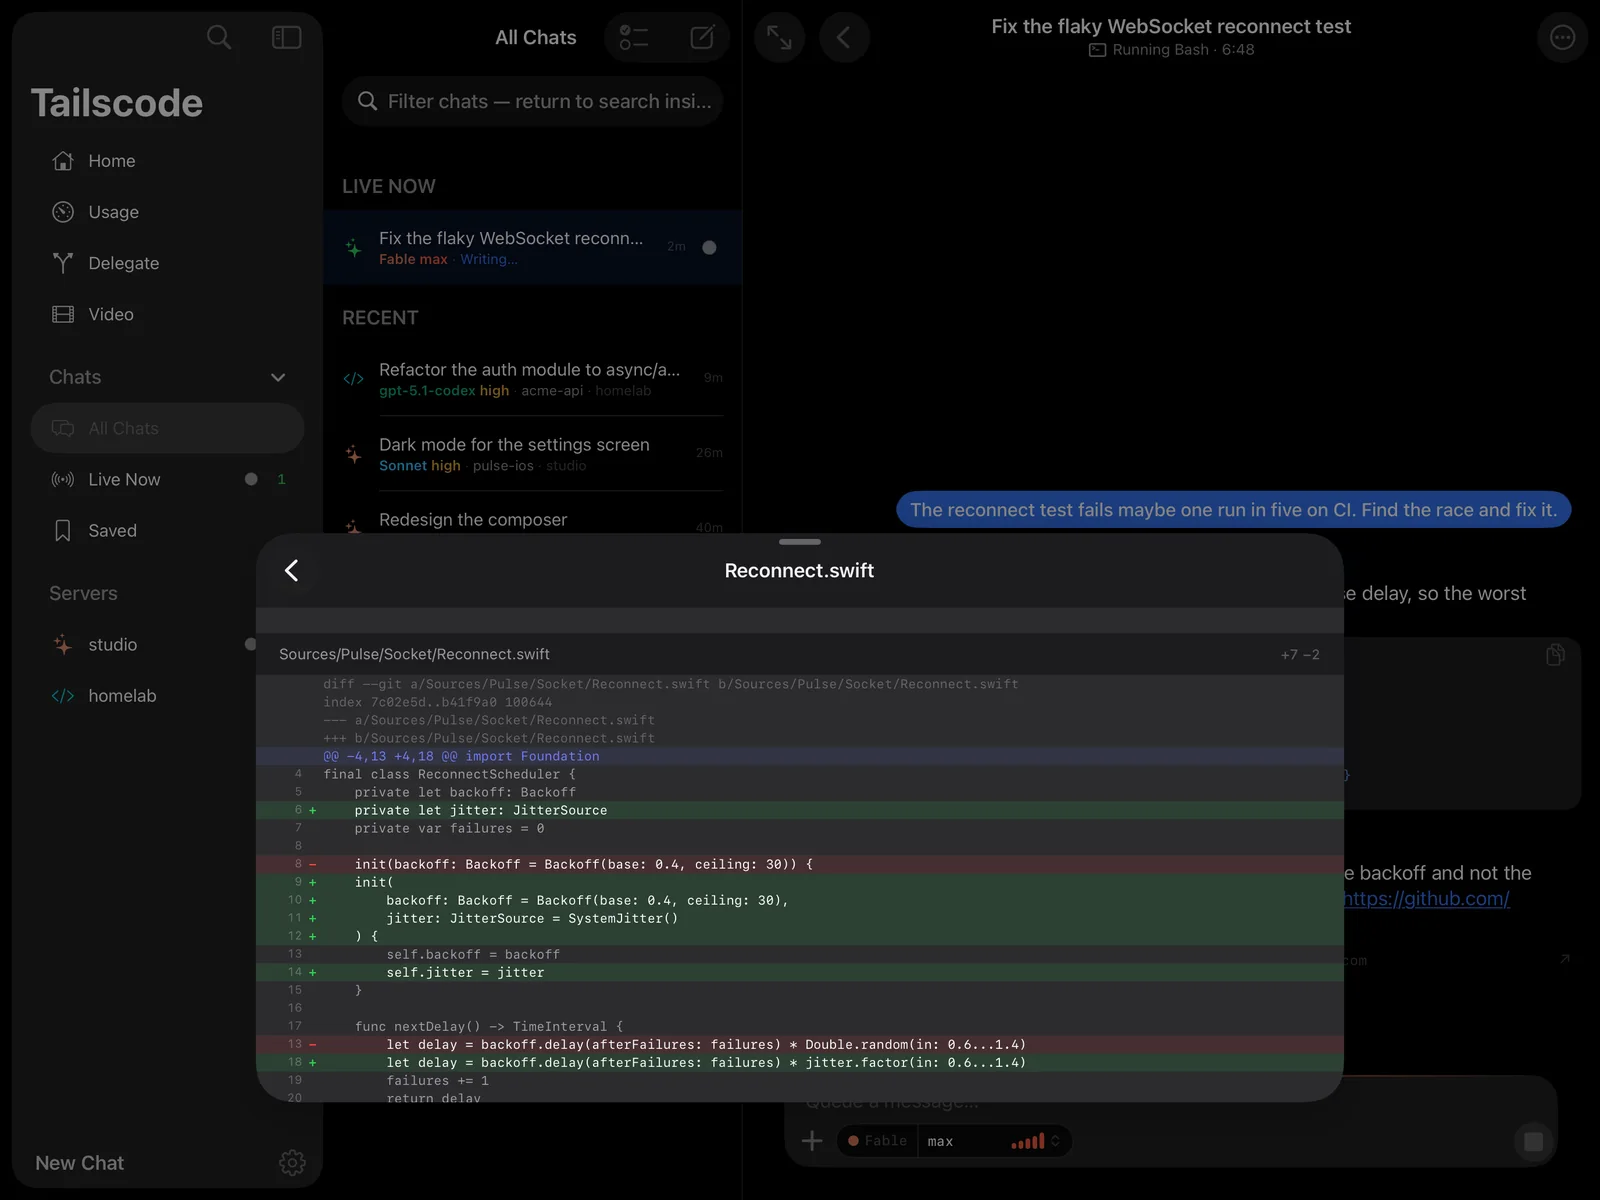Click the user message about the reconnect test
1600x1200 pixels.
tap(1234, 510)
